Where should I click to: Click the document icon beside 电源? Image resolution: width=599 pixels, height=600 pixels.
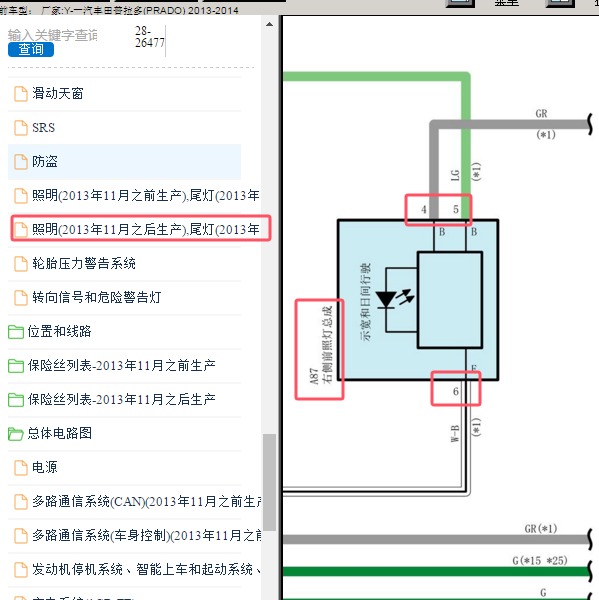coord(21,468)
